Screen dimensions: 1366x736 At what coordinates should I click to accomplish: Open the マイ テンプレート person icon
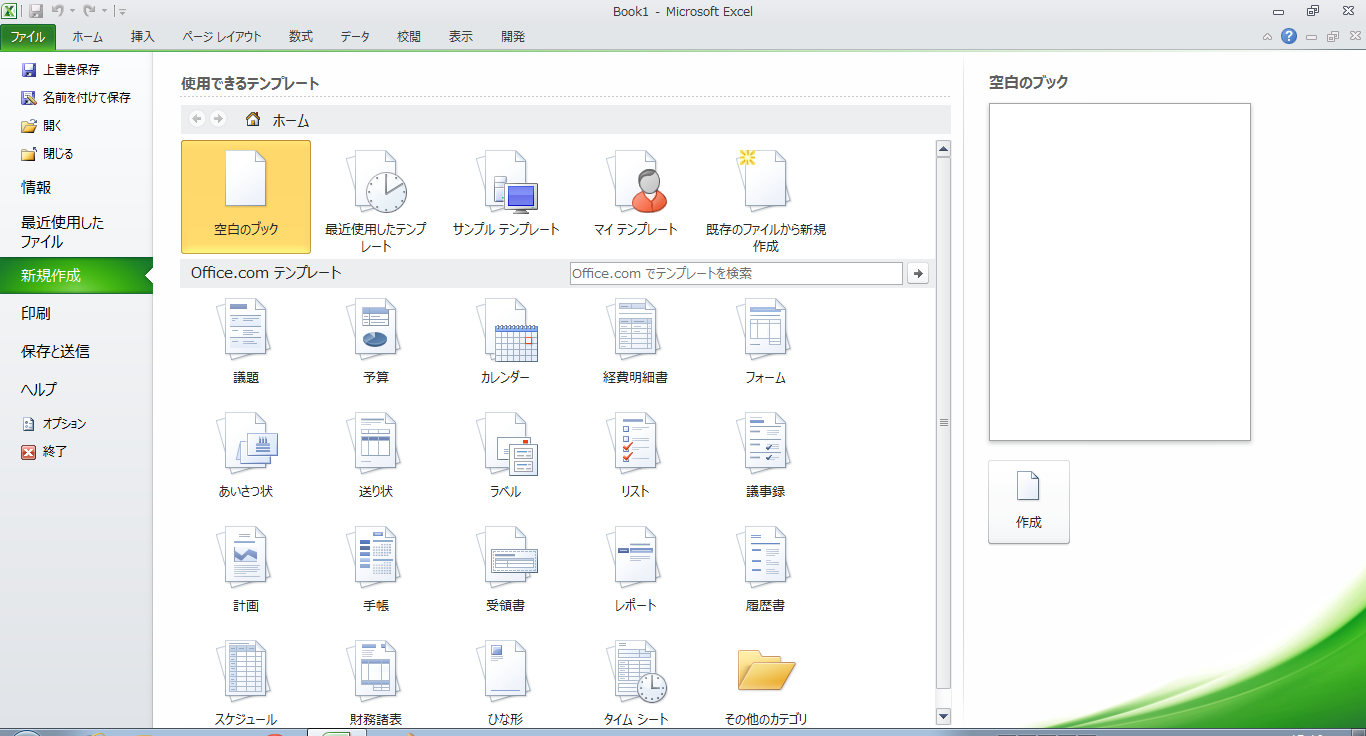click(x=636, y=183)
